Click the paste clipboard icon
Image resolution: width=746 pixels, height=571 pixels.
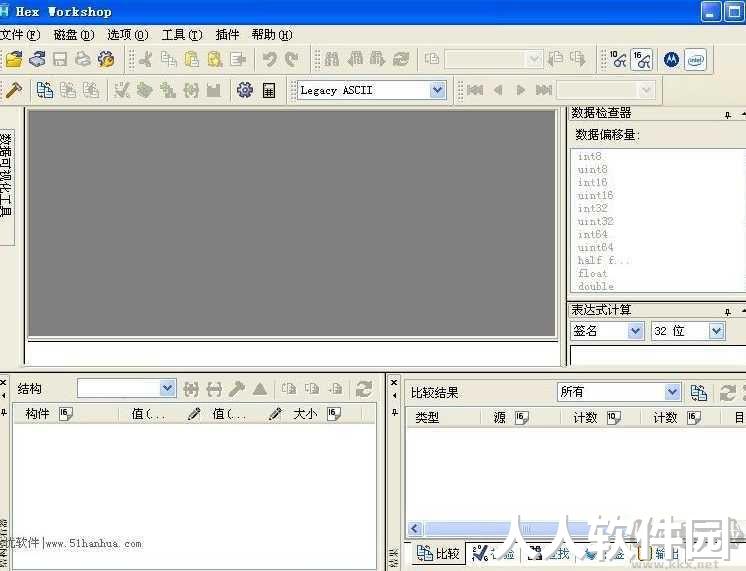(x=192, y=59)
